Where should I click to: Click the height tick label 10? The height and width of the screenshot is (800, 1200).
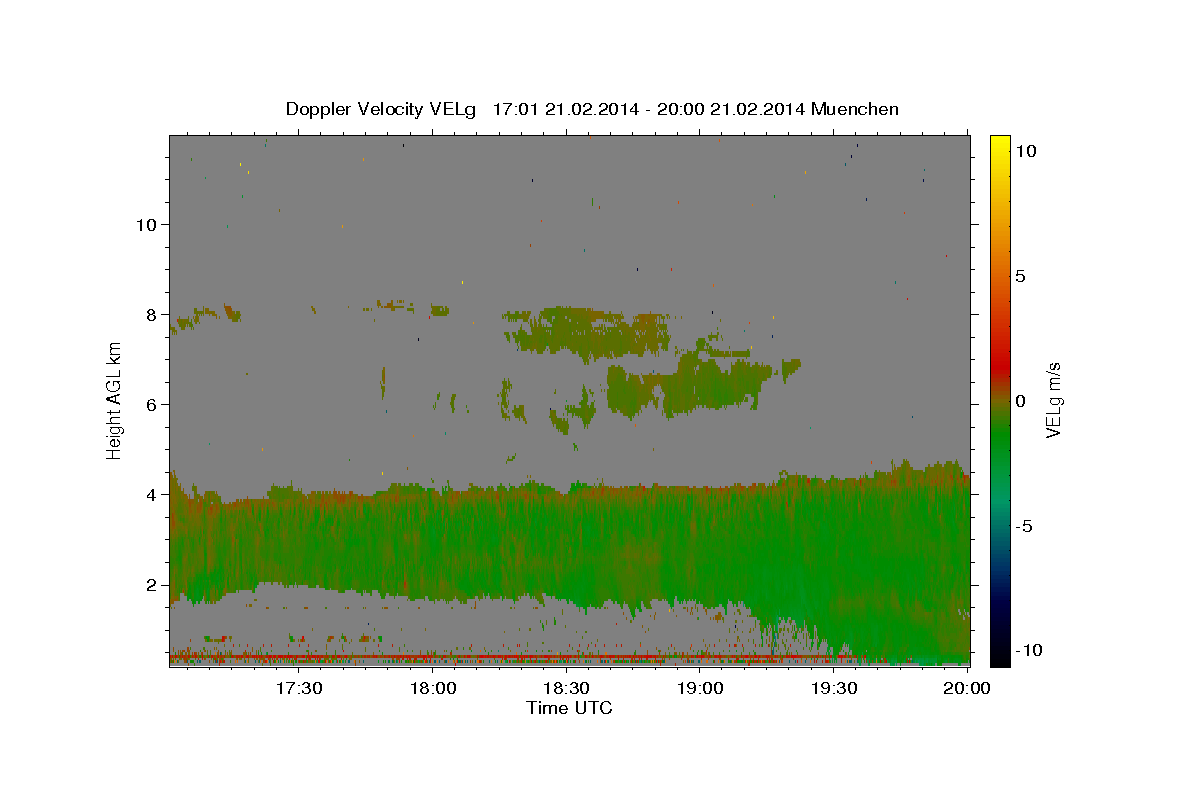click(x=145, y=224)
